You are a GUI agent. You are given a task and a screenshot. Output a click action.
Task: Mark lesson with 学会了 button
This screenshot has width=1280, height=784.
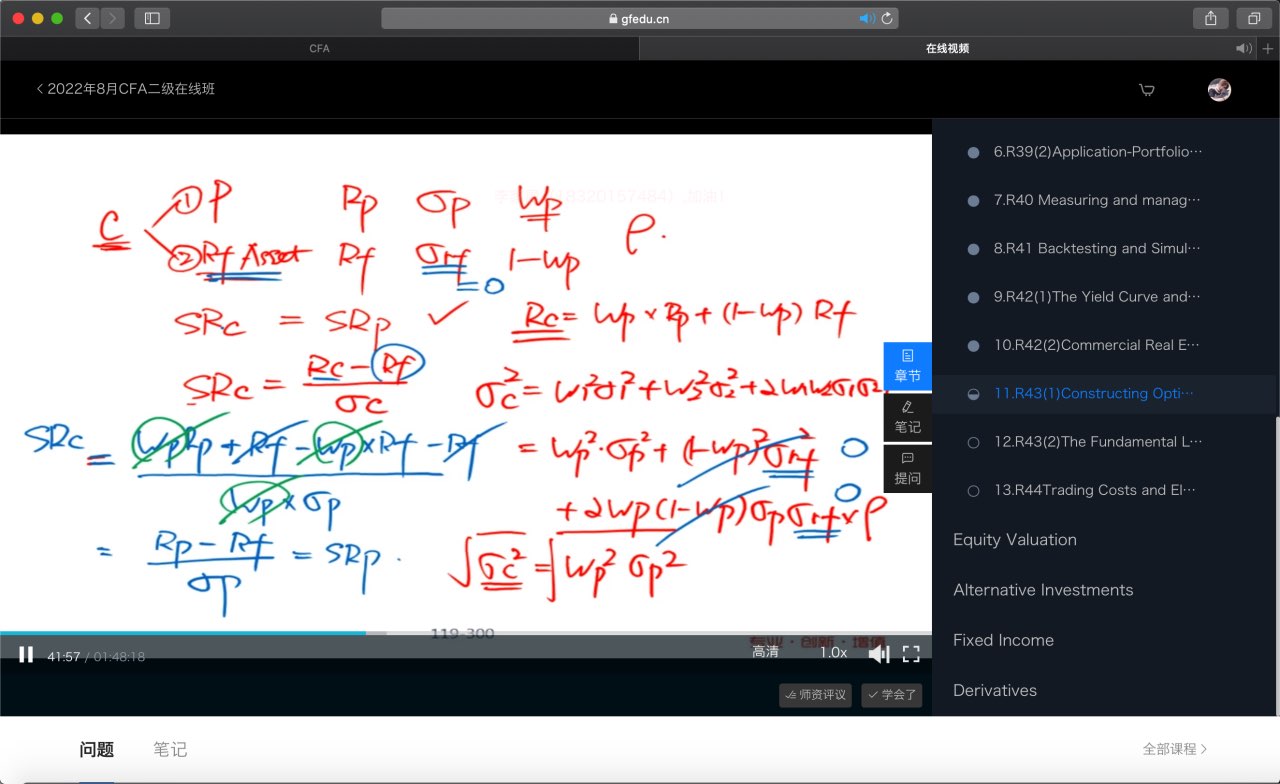point(891,695)
